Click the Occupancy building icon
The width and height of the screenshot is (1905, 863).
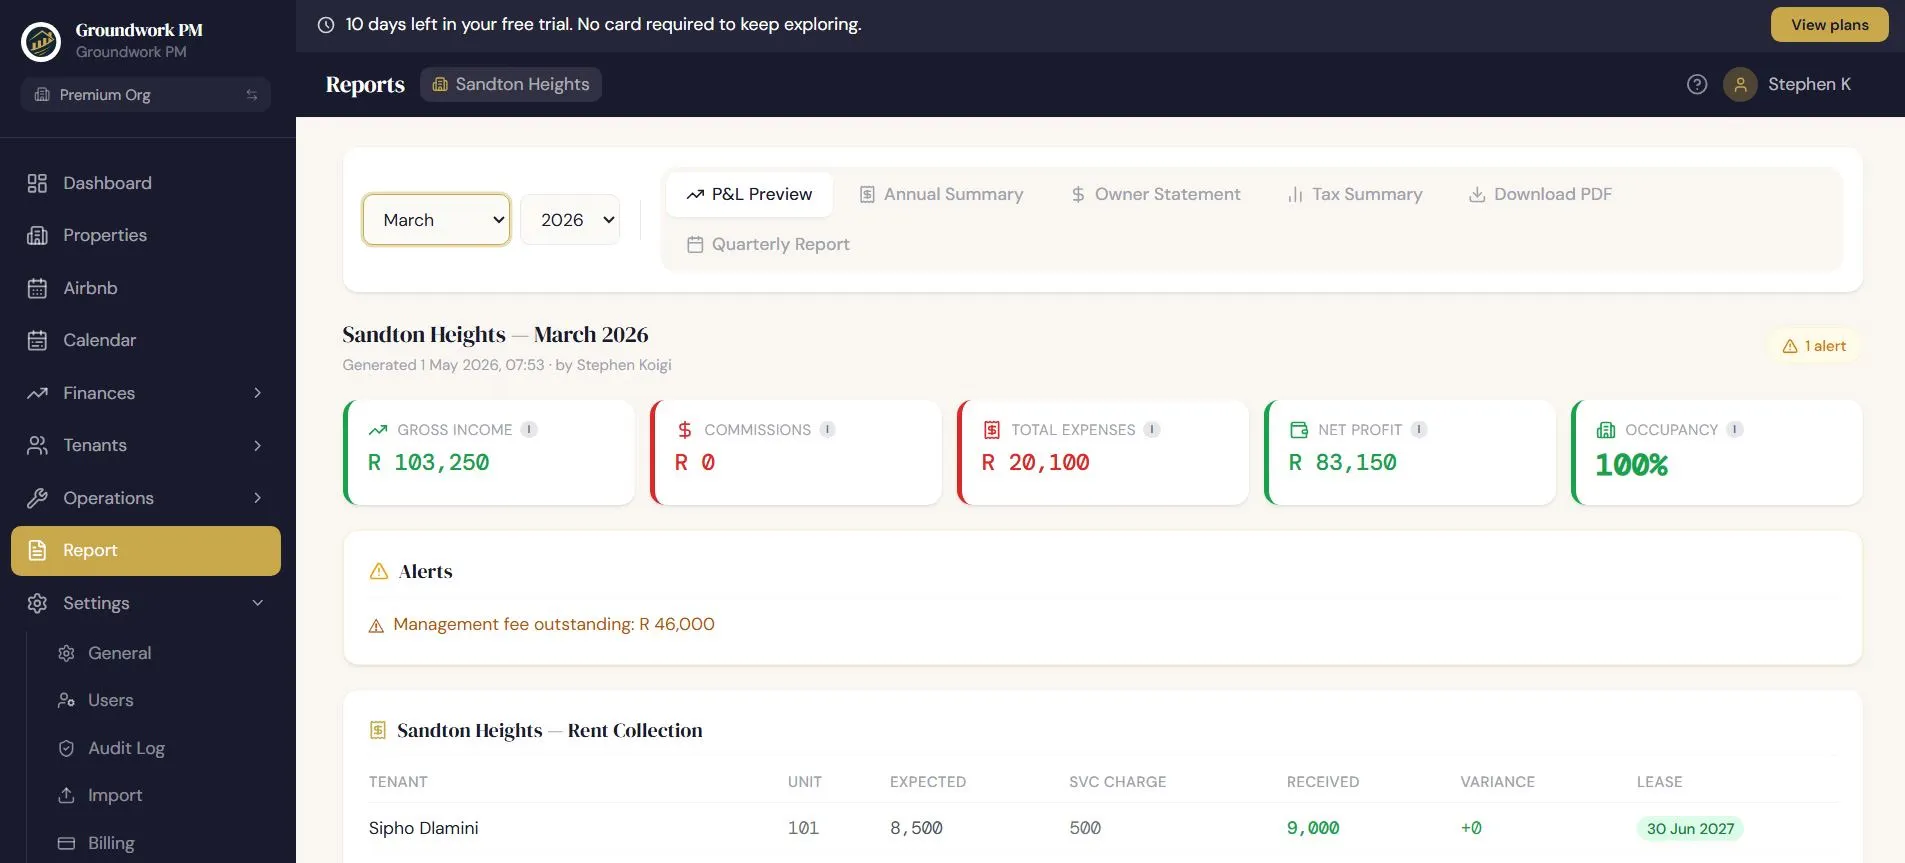coord(1606,430)
